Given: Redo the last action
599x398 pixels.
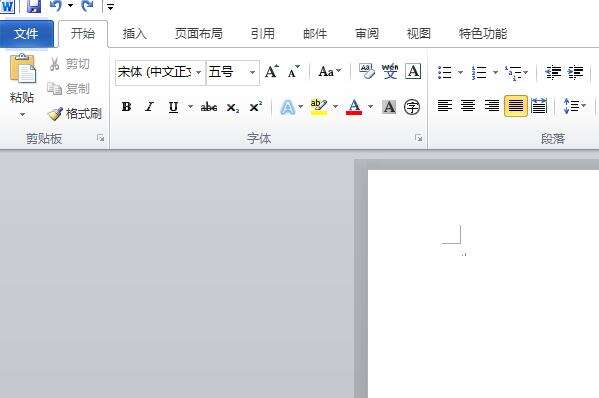Looking at the screenshot, I should tap(88, 5).
